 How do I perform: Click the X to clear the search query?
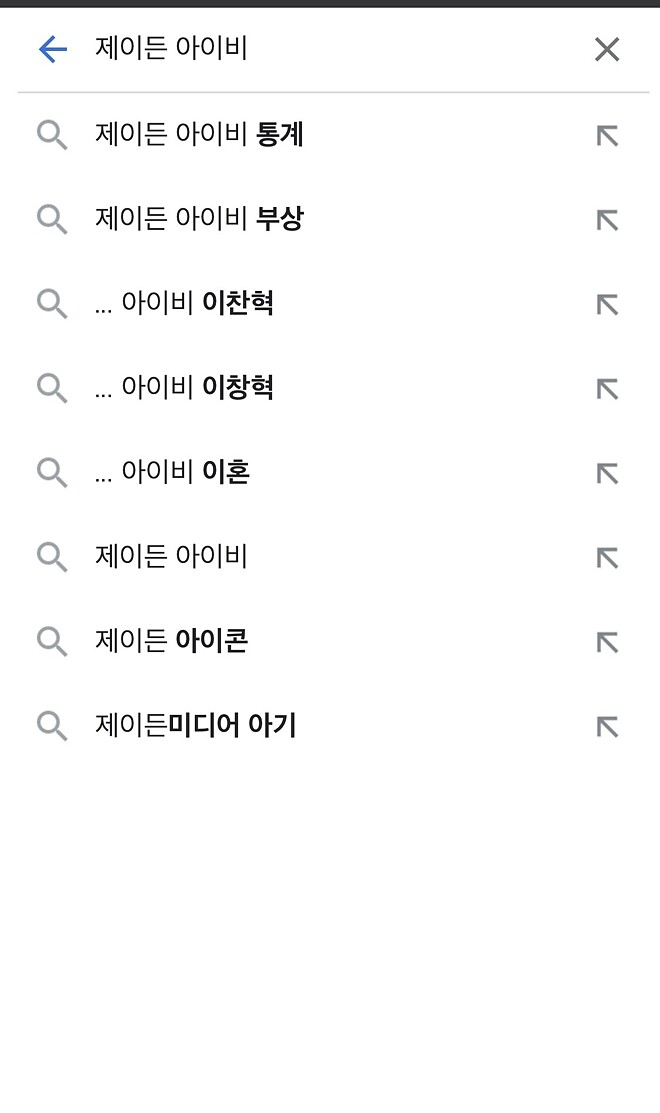607,49
